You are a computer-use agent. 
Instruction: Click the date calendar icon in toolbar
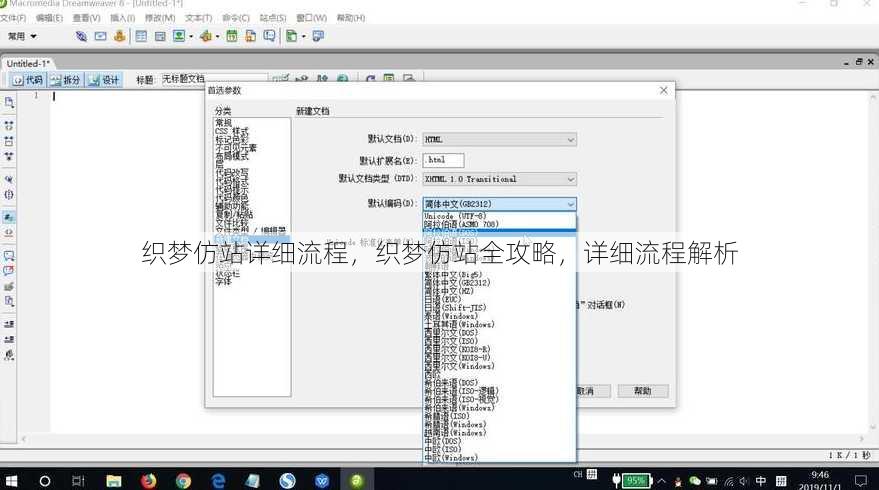(x=232, y=36)
